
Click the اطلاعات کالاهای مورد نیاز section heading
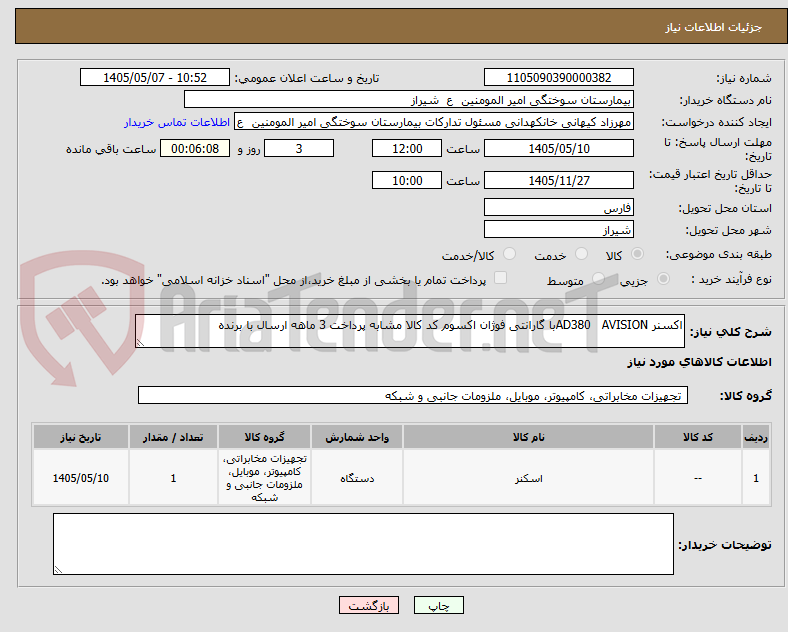pyautogui.click(x=699, y=362)
